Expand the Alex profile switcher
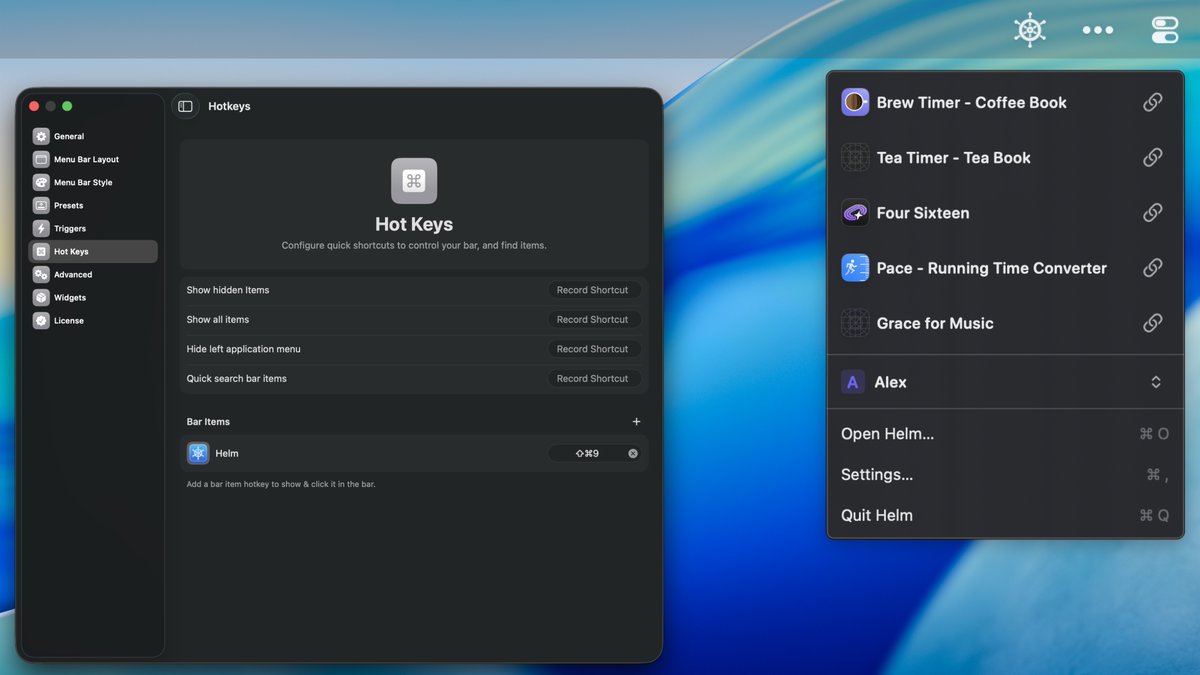The width and height of the screenshot is (1200, 675). [x=1155, y=382]
